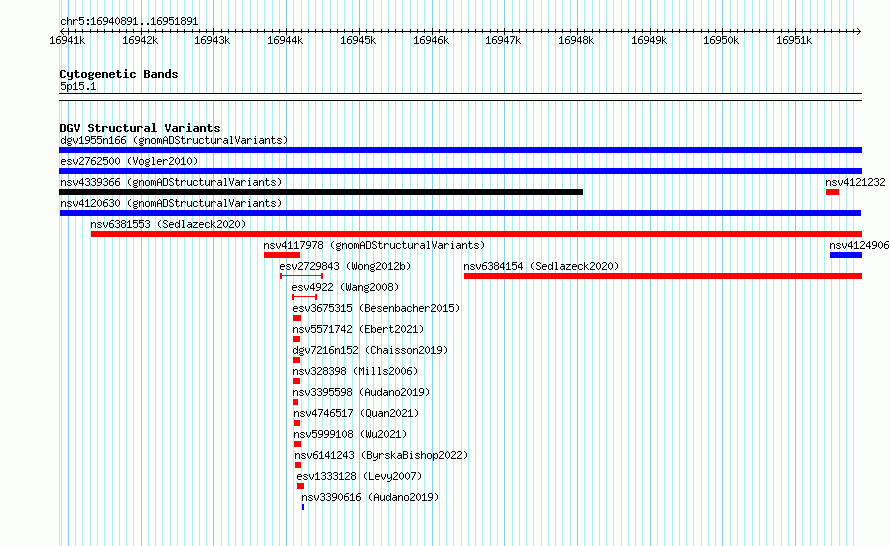Open nsv4120630 gnomAD variant label
This screenshot has height=546, width=890.
coord(171,203)
